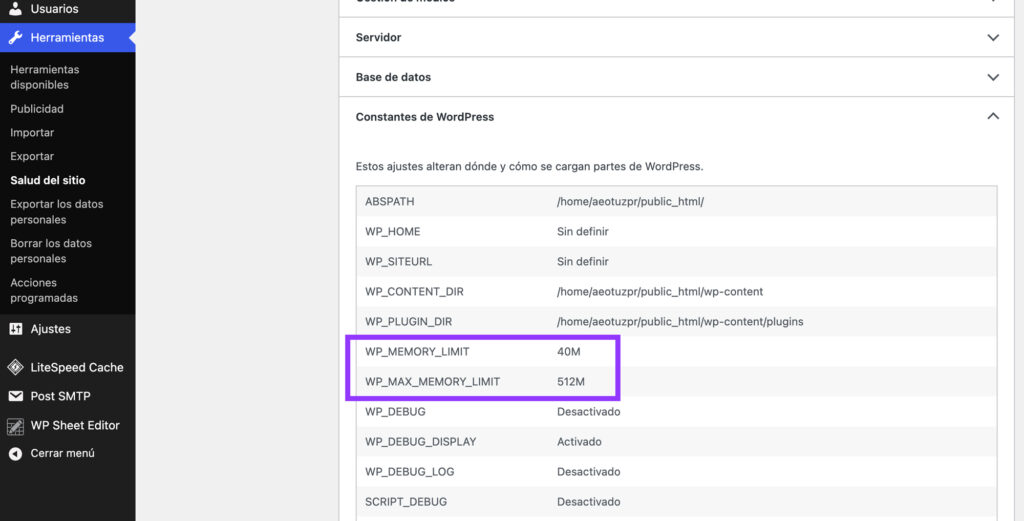The image size is (1024, 521).
Task: Select WP_CONTENT_DIR constant name
Action: point(414,292)
